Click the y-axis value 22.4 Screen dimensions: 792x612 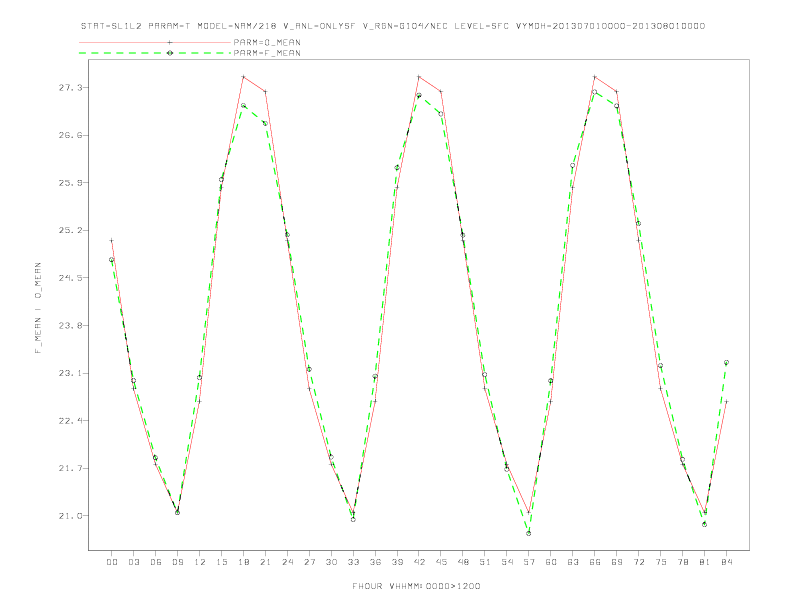[x=70, y=421]
